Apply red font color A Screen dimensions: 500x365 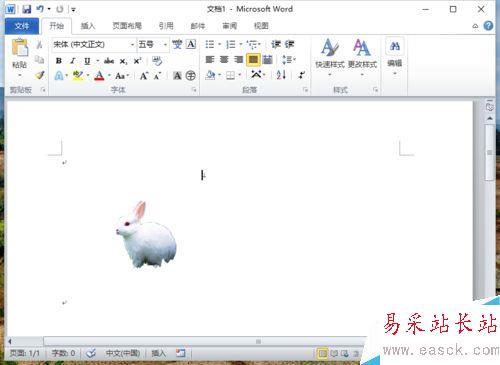tap(99, 76)
